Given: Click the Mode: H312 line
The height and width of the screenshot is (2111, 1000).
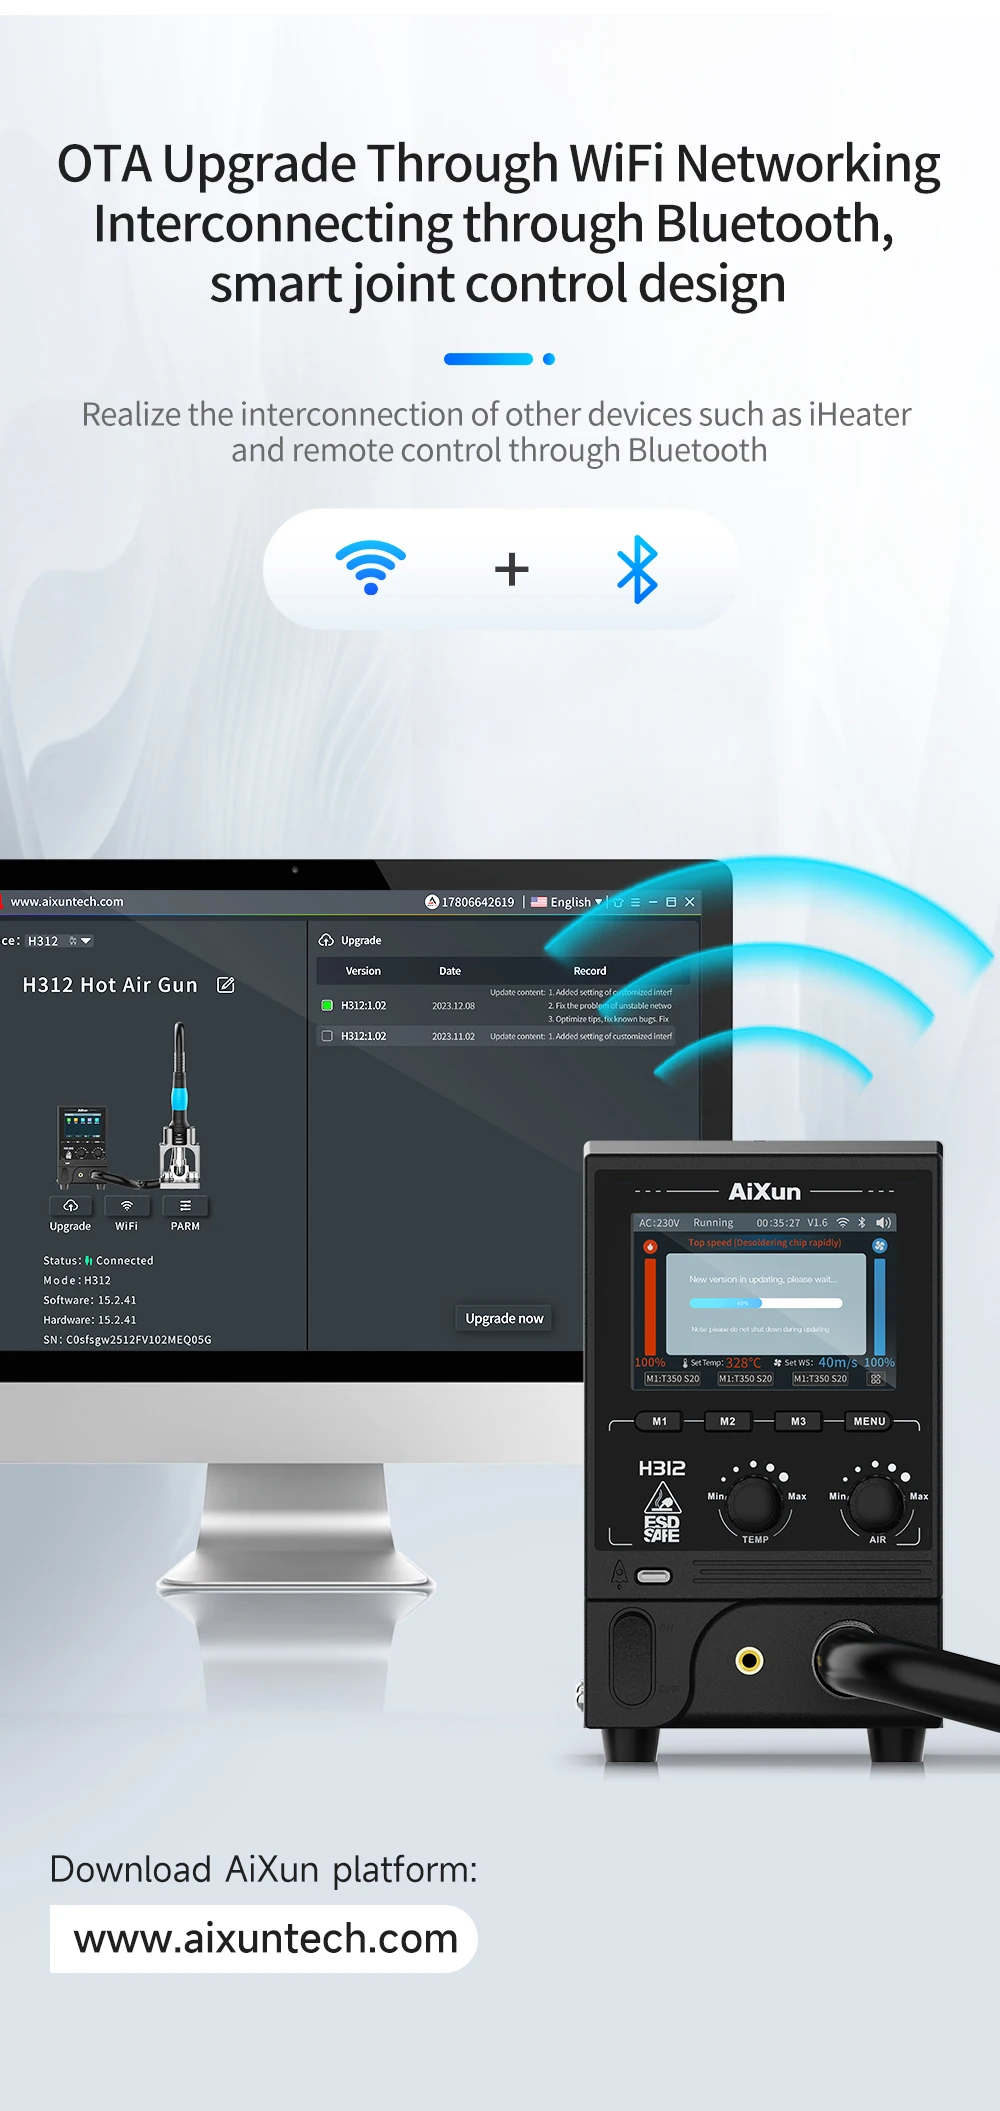Looking at the screenshot, I should pyautogui.click(x=77, y=1280).
